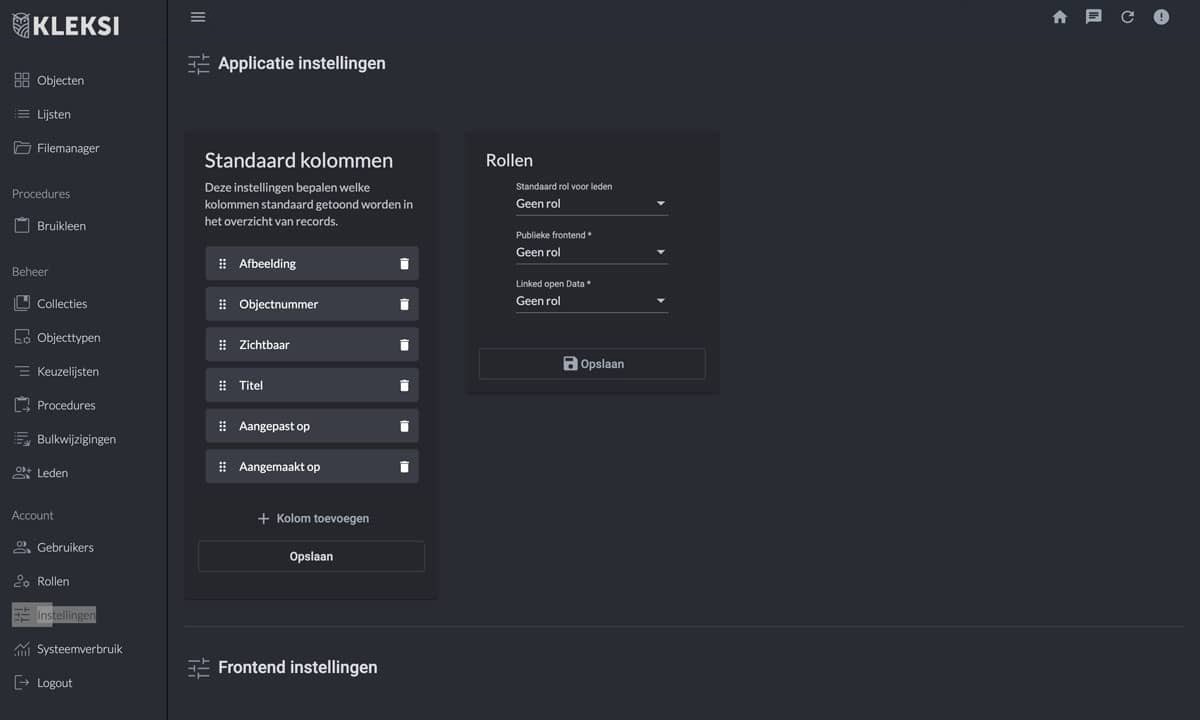Image resolution: width=1200 pixels, height=720 pixels.
Task: Click the refresh icon in top bar
Action: [x=1127, y=17]
